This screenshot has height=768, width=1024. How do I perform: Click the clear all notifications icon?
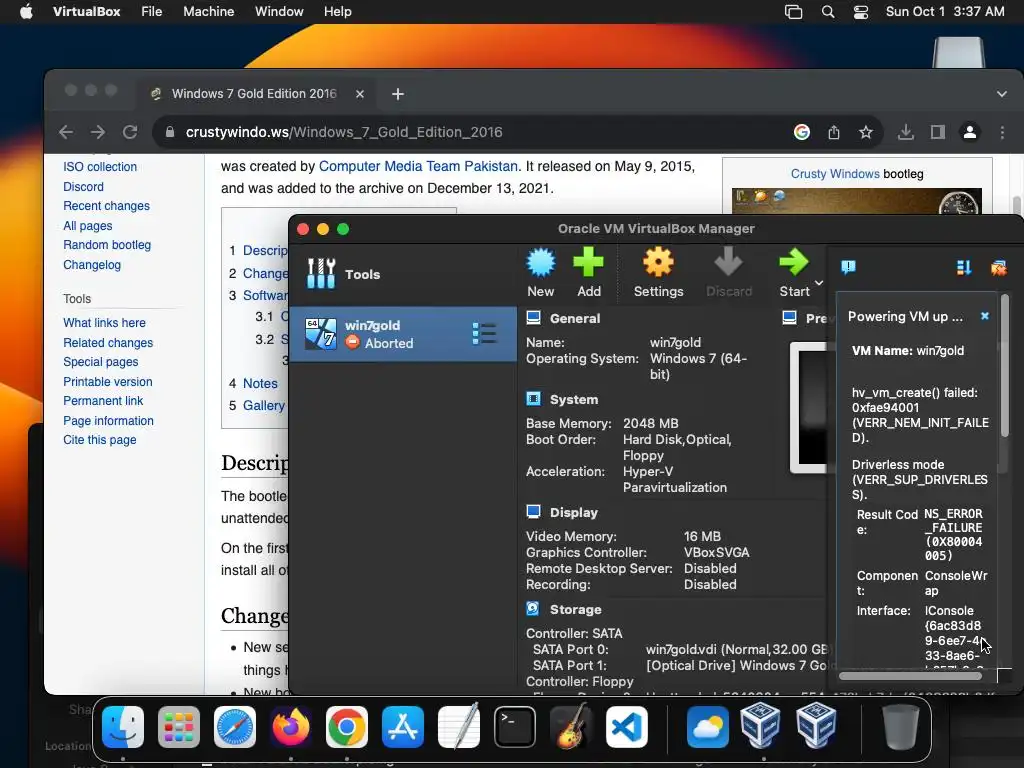[999, 267]
